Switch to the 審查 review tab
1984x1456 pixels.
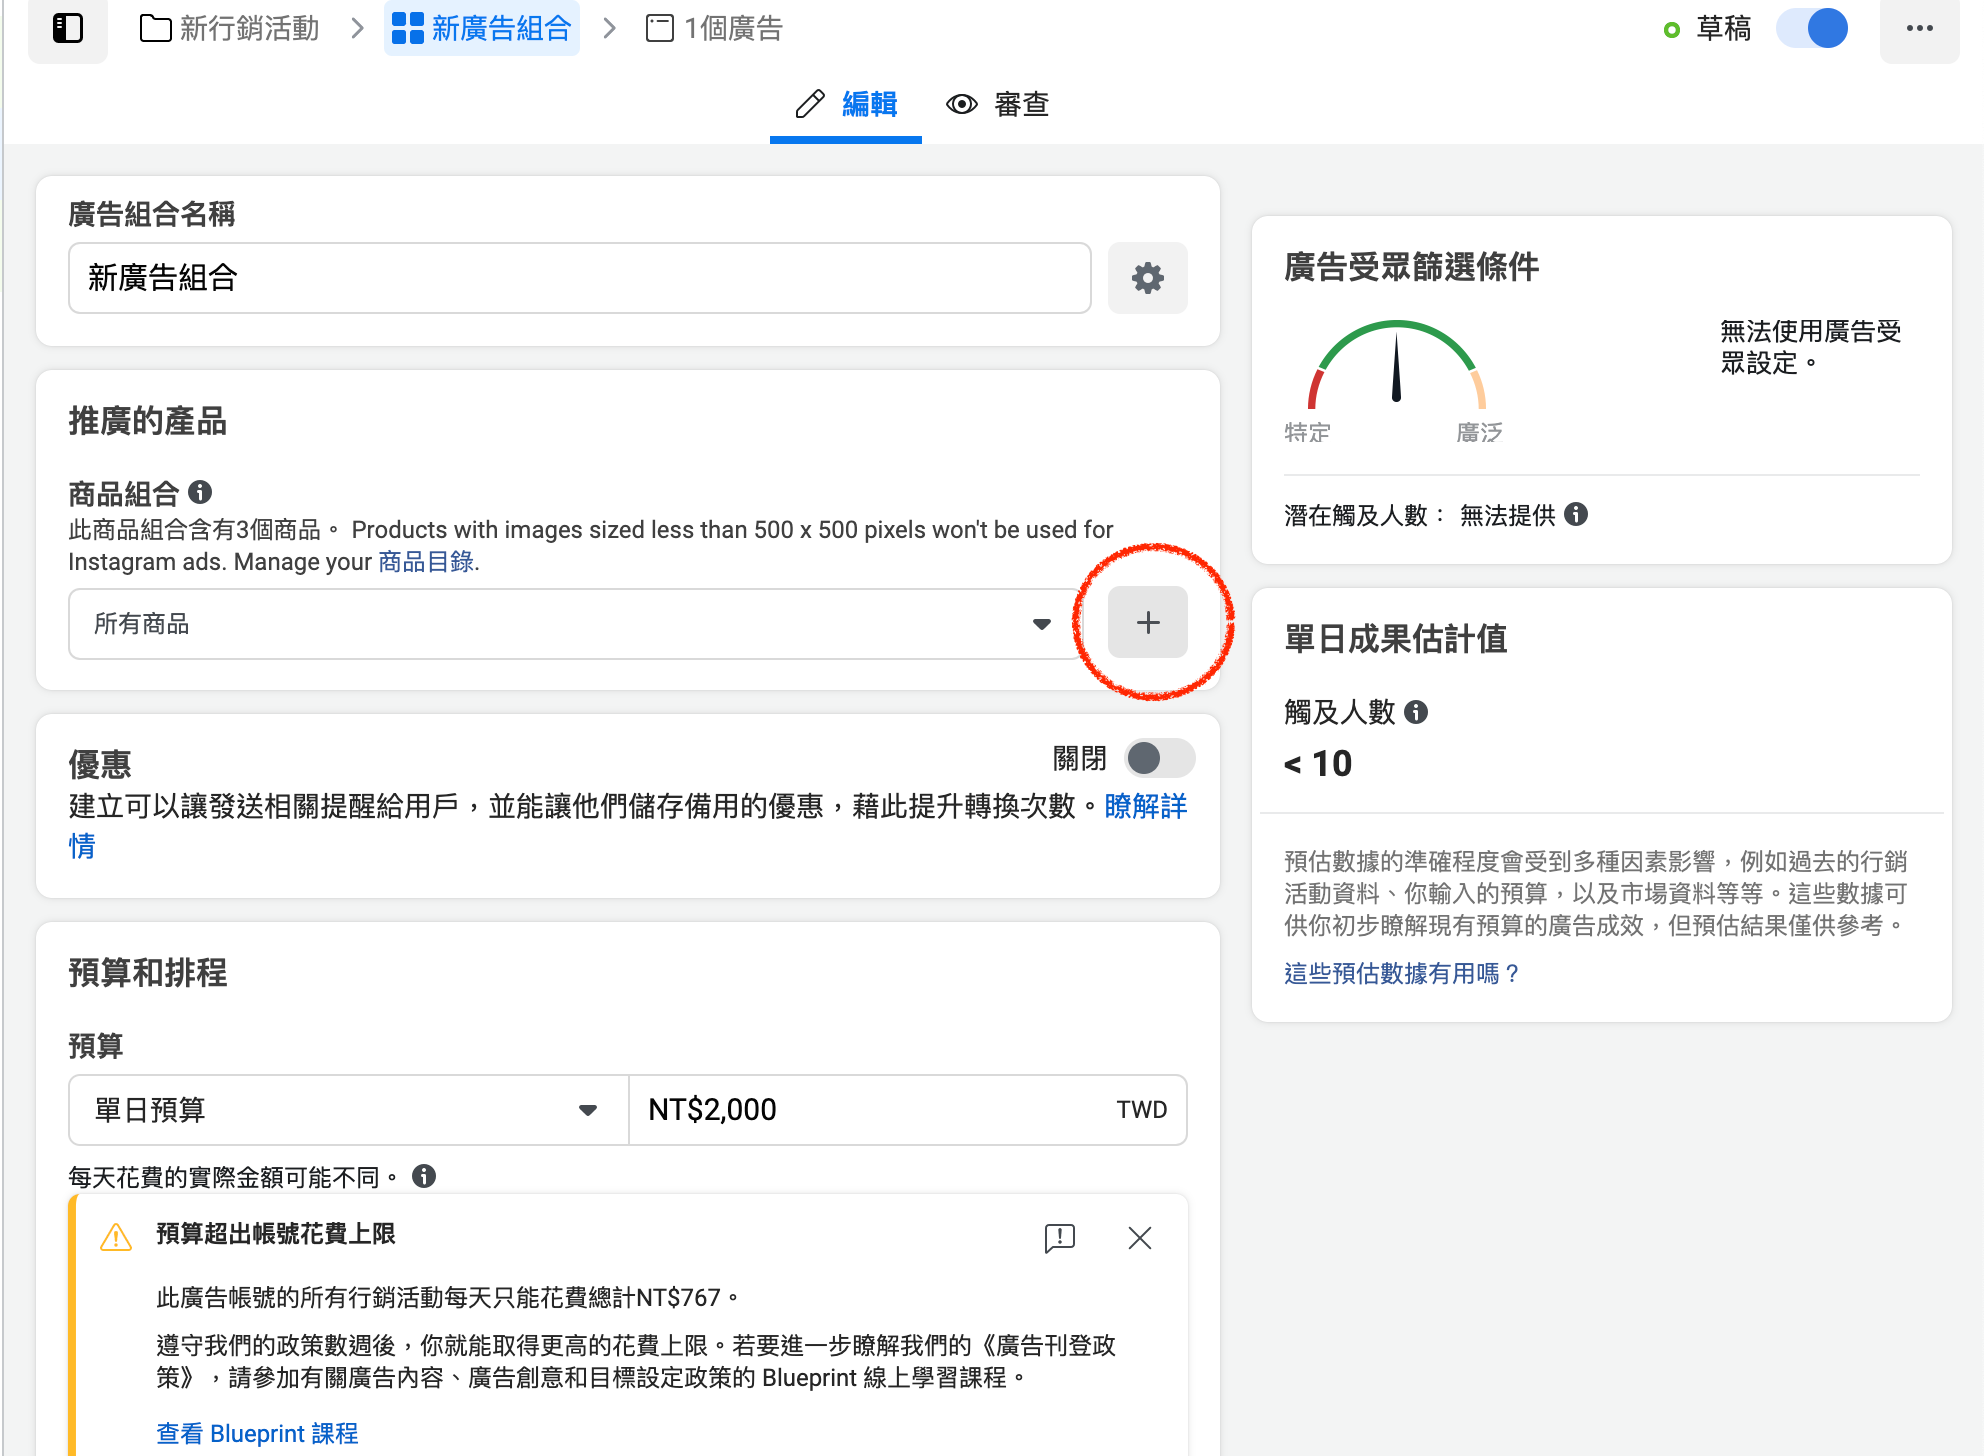point(998,104)
